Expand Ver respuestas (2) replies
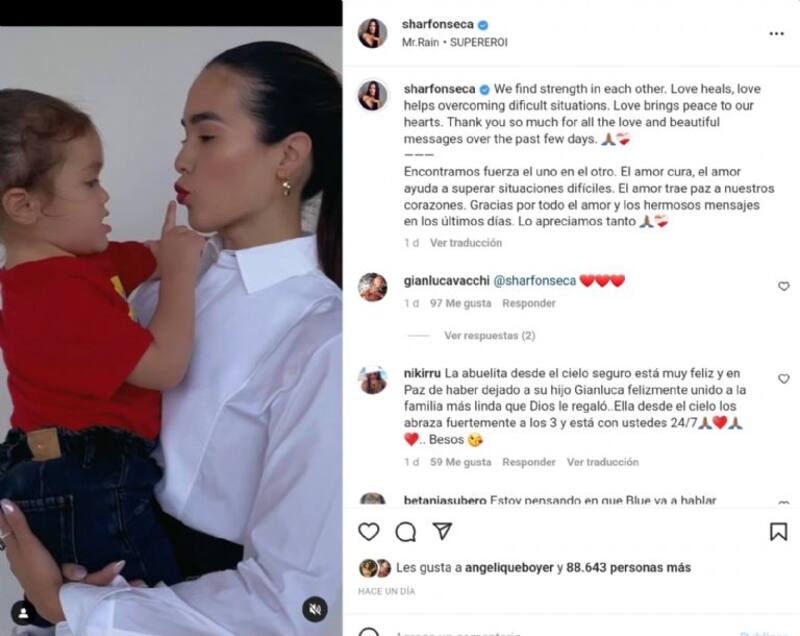 [x=489, y=336]
